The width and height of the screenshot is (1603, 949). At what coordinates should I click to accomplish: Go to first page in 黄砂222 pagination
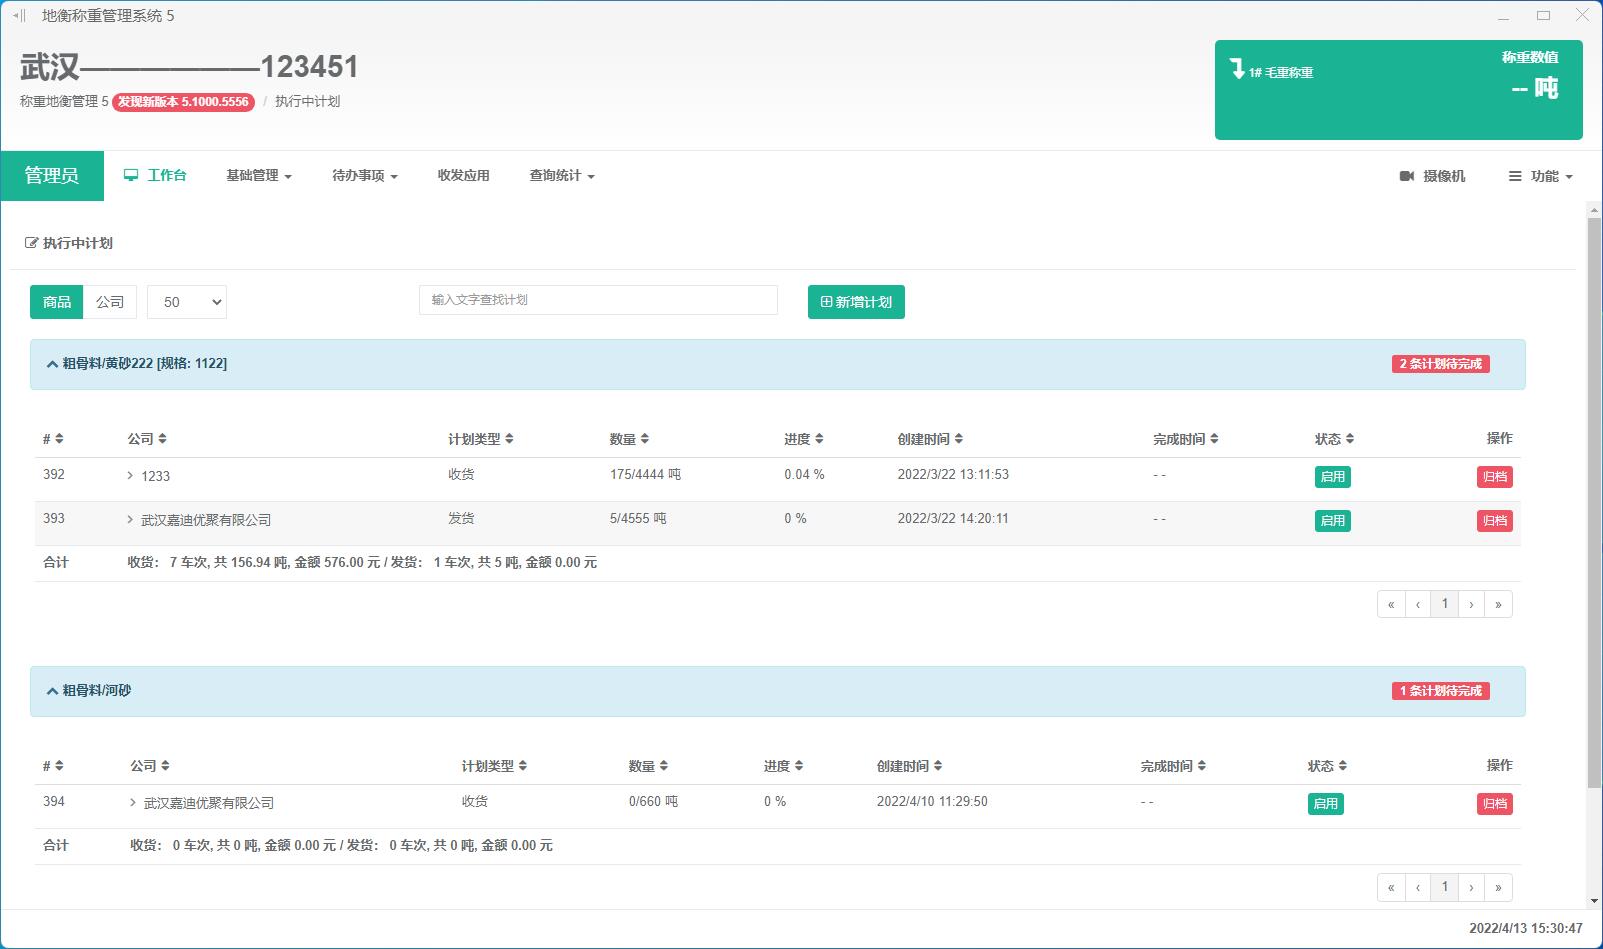(1391, 604)
